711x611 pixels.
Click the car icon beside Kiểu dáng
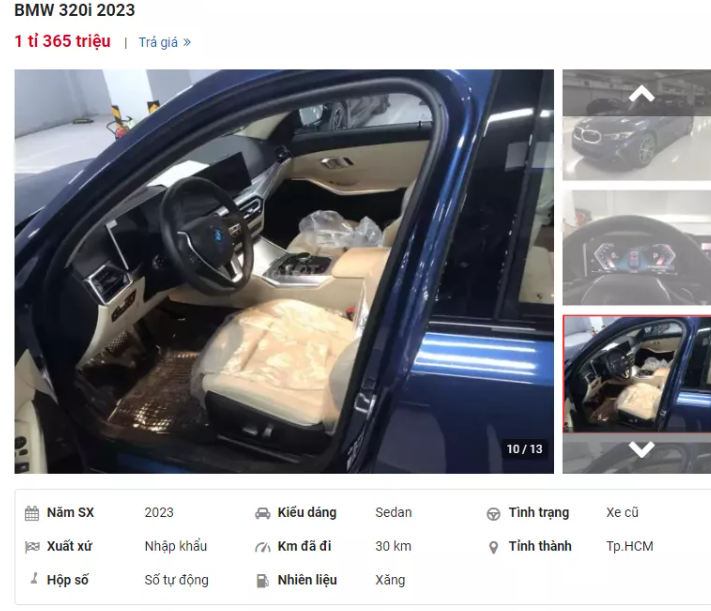(x=263, y=513)
